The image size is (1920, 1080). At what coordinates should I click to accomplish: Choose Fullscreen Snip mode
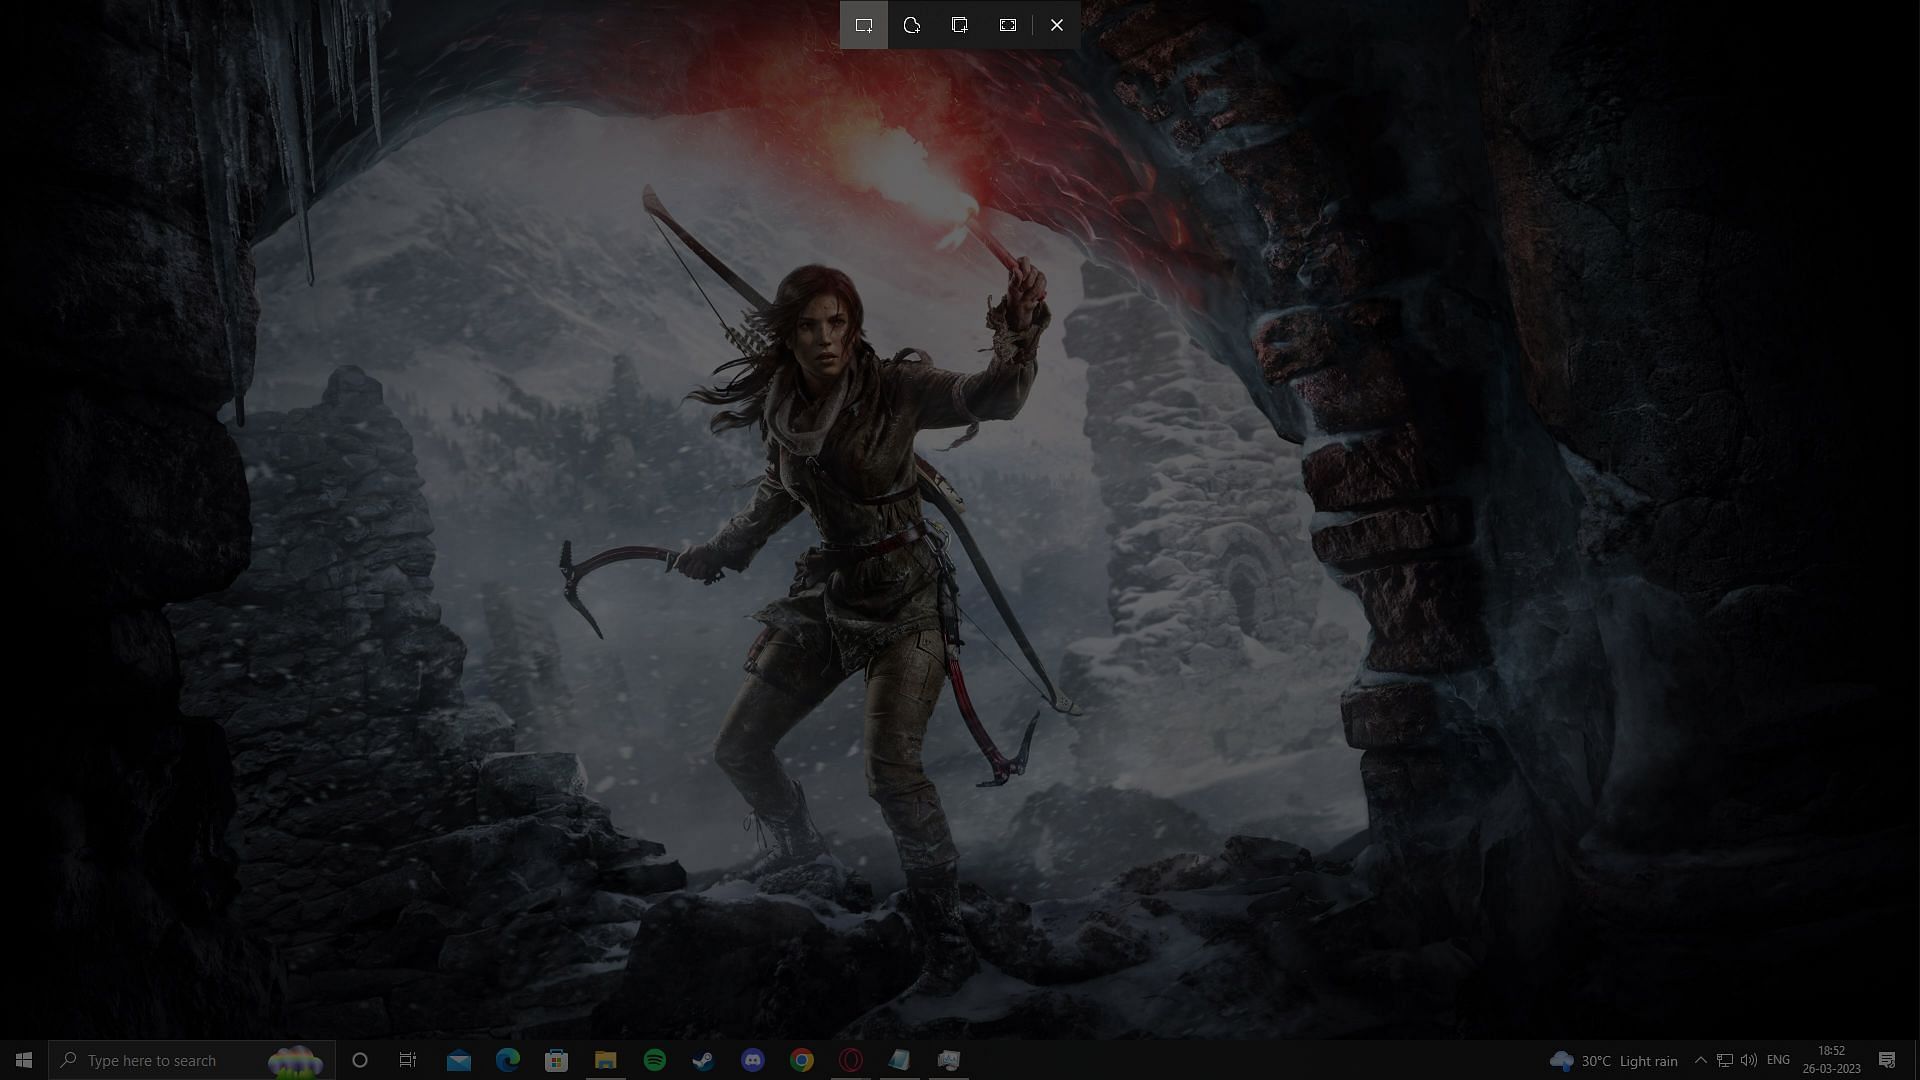tap(1008, 25)
